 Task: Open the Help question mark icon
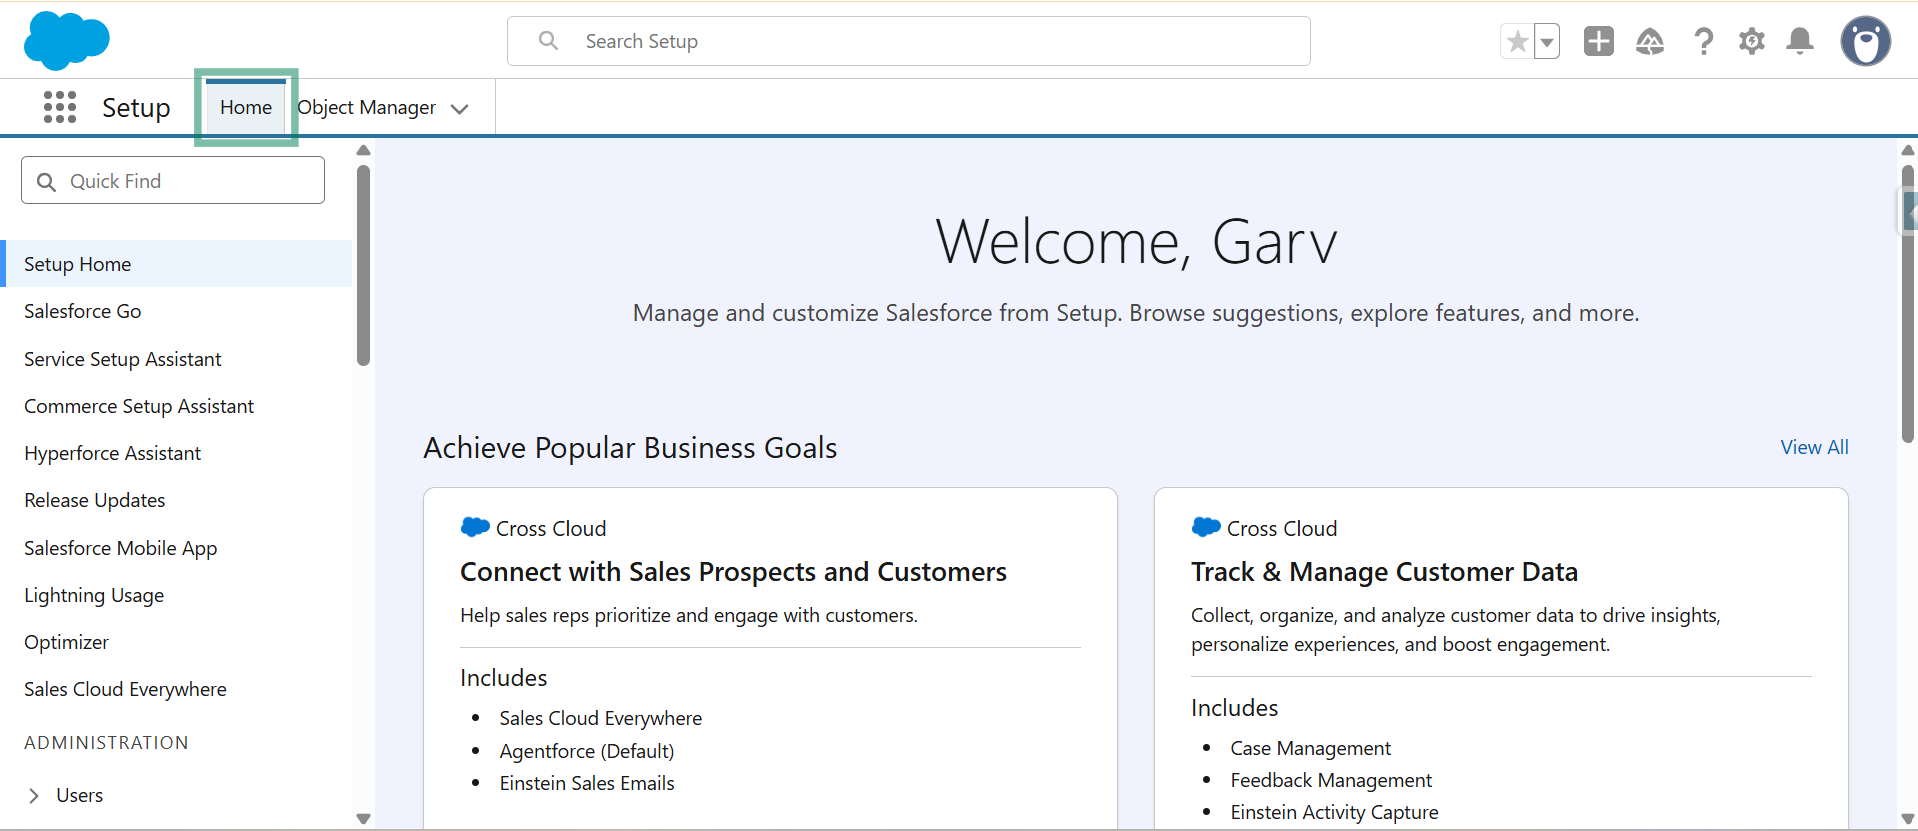pos(1703,41)
